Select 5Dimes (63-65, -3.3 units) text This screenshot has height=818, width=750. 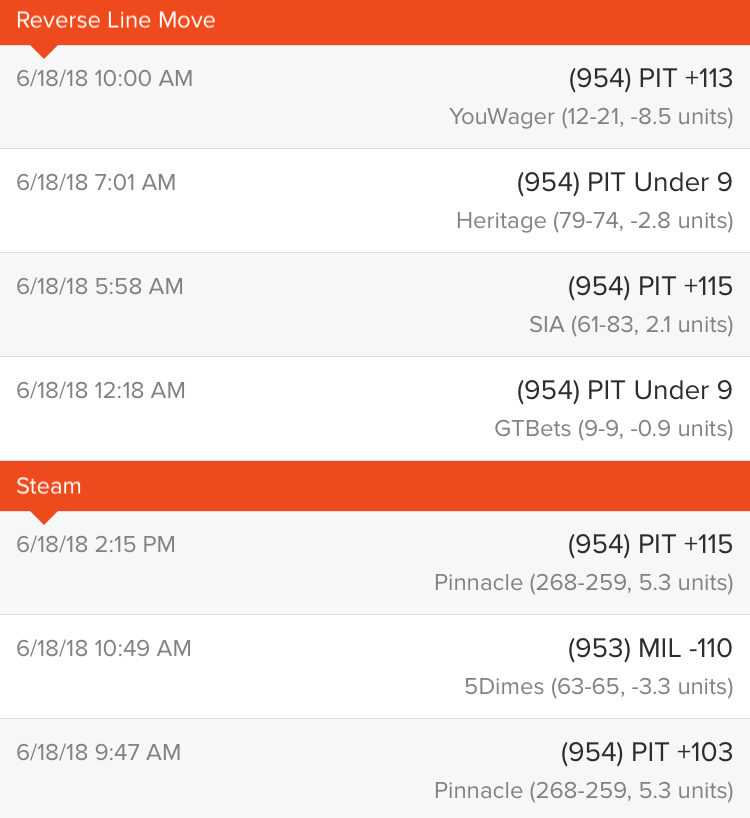(x=599, y=687)
